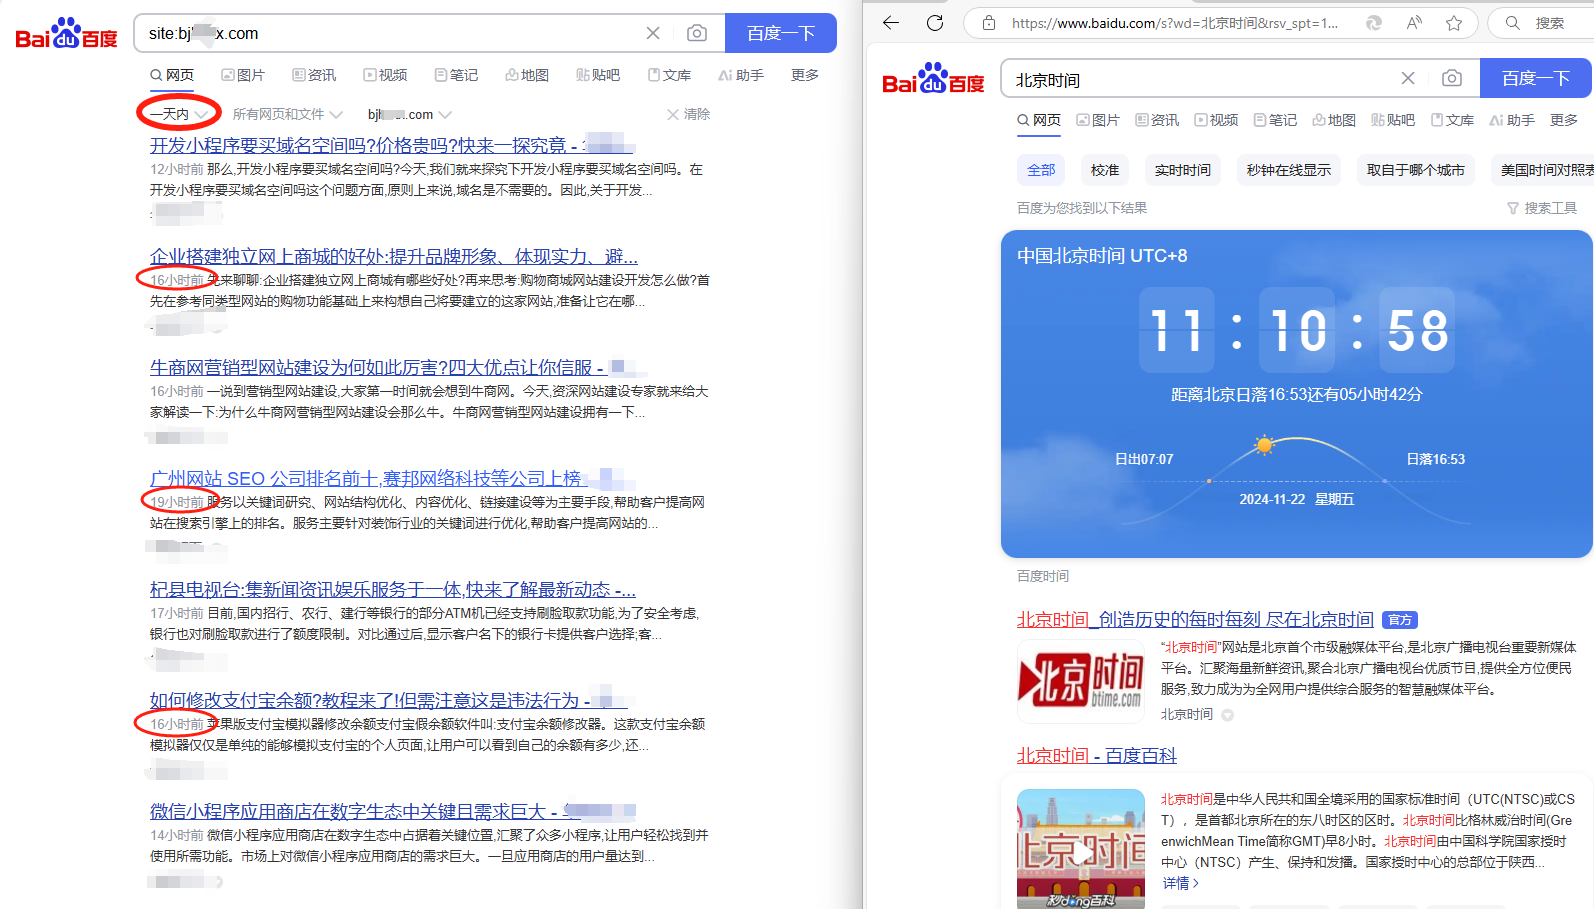Select the 实时时间 filter chip
Viewport: 1594px width, 909px height.
pos(1183,170)
